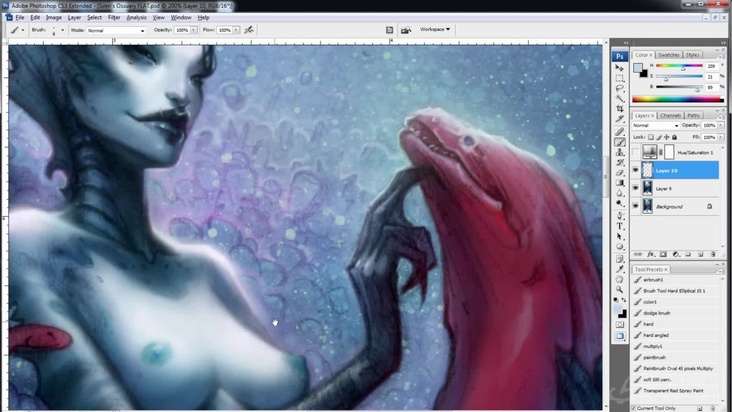Toggle Current Tool Only checkbox
Image resolution: width=732 pixels, height=412 pixels.
[634, 408]
